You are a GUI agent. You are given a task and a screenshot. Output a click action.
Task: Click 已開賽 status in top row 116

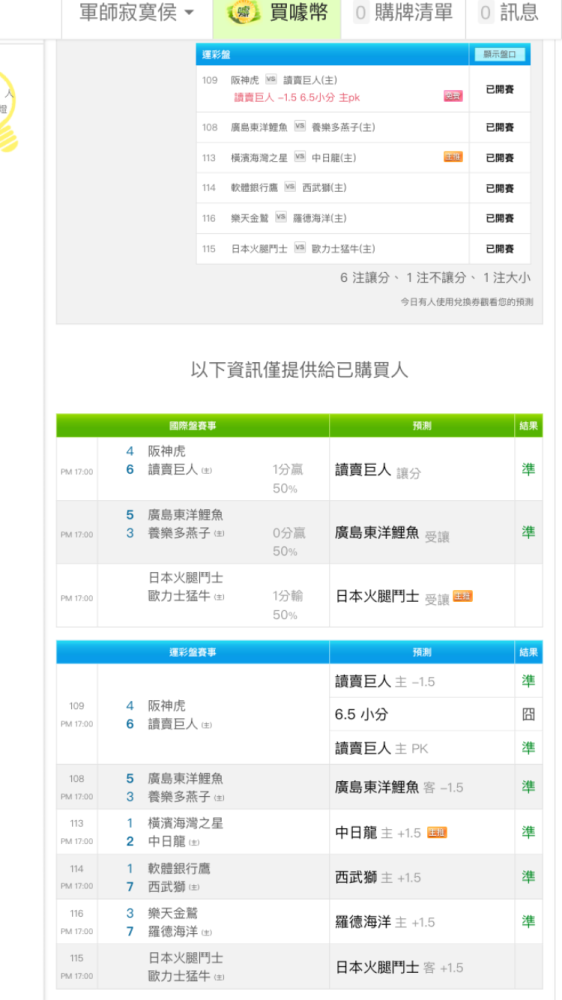coord(499,218)
